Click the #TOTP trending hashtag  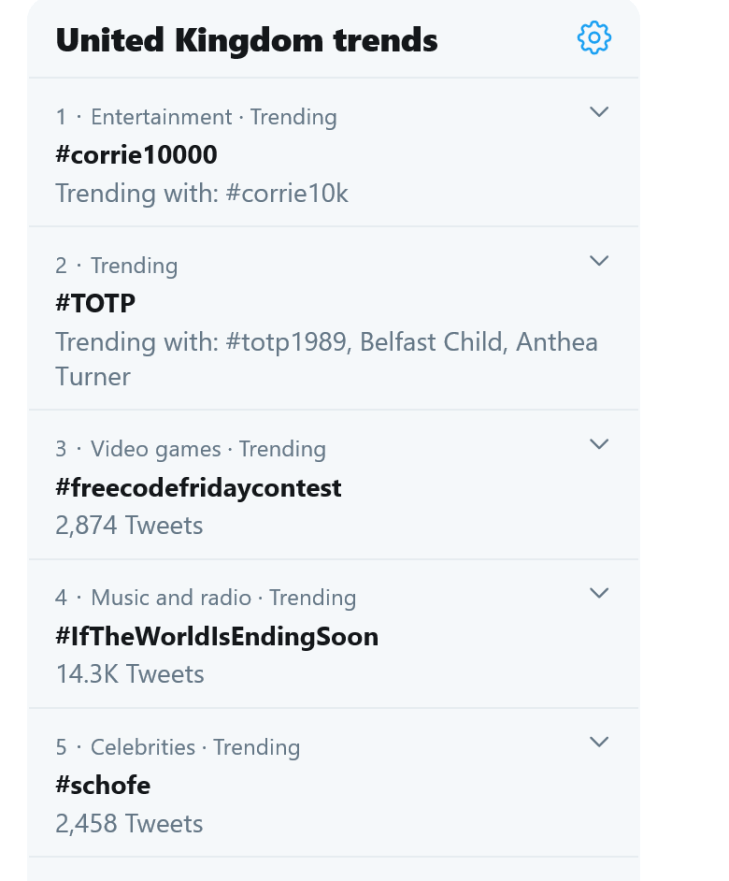click(95, 303)
